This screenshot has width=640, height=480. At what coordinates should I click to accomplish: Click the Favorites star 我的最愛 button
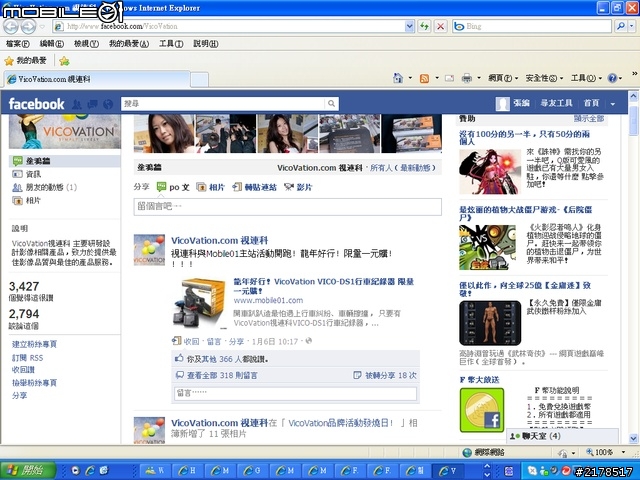[25, 61]
